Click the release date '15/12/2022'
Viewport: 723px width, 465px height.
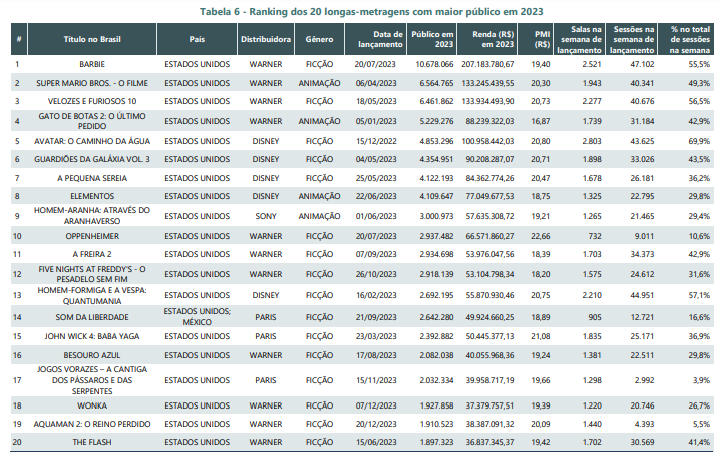pyautogui.click(x=376, y=141)
